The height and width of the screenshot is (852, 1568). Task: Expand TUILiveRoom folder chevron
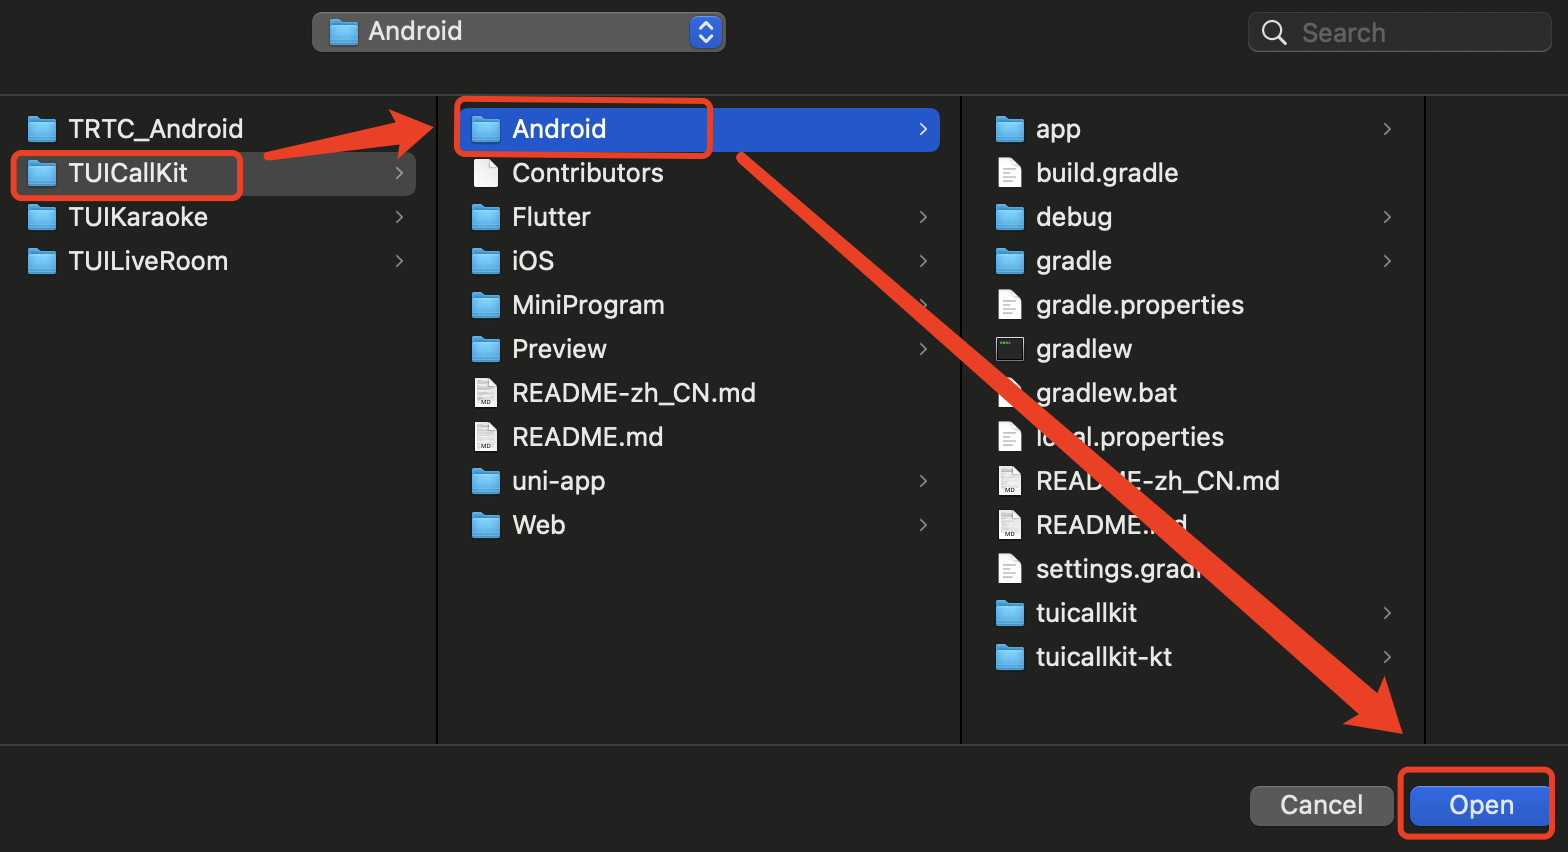399,261
